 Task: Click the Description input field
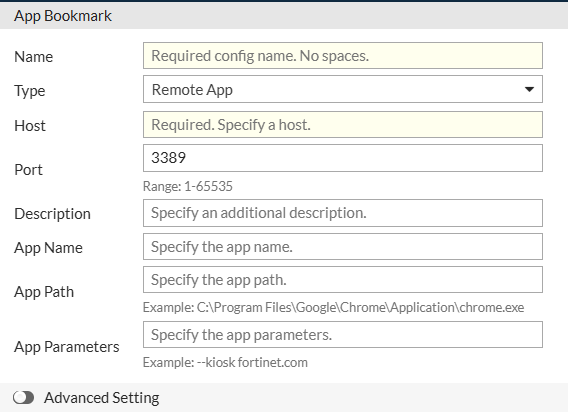[343, 213]
